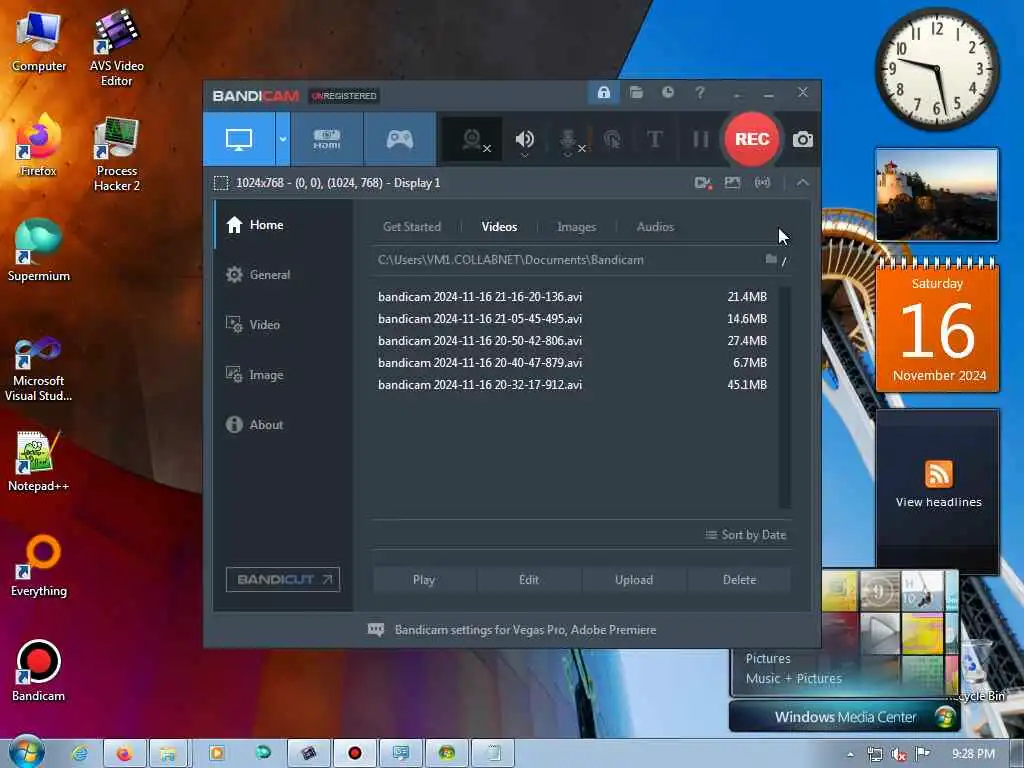Open the General settings section

283,275
